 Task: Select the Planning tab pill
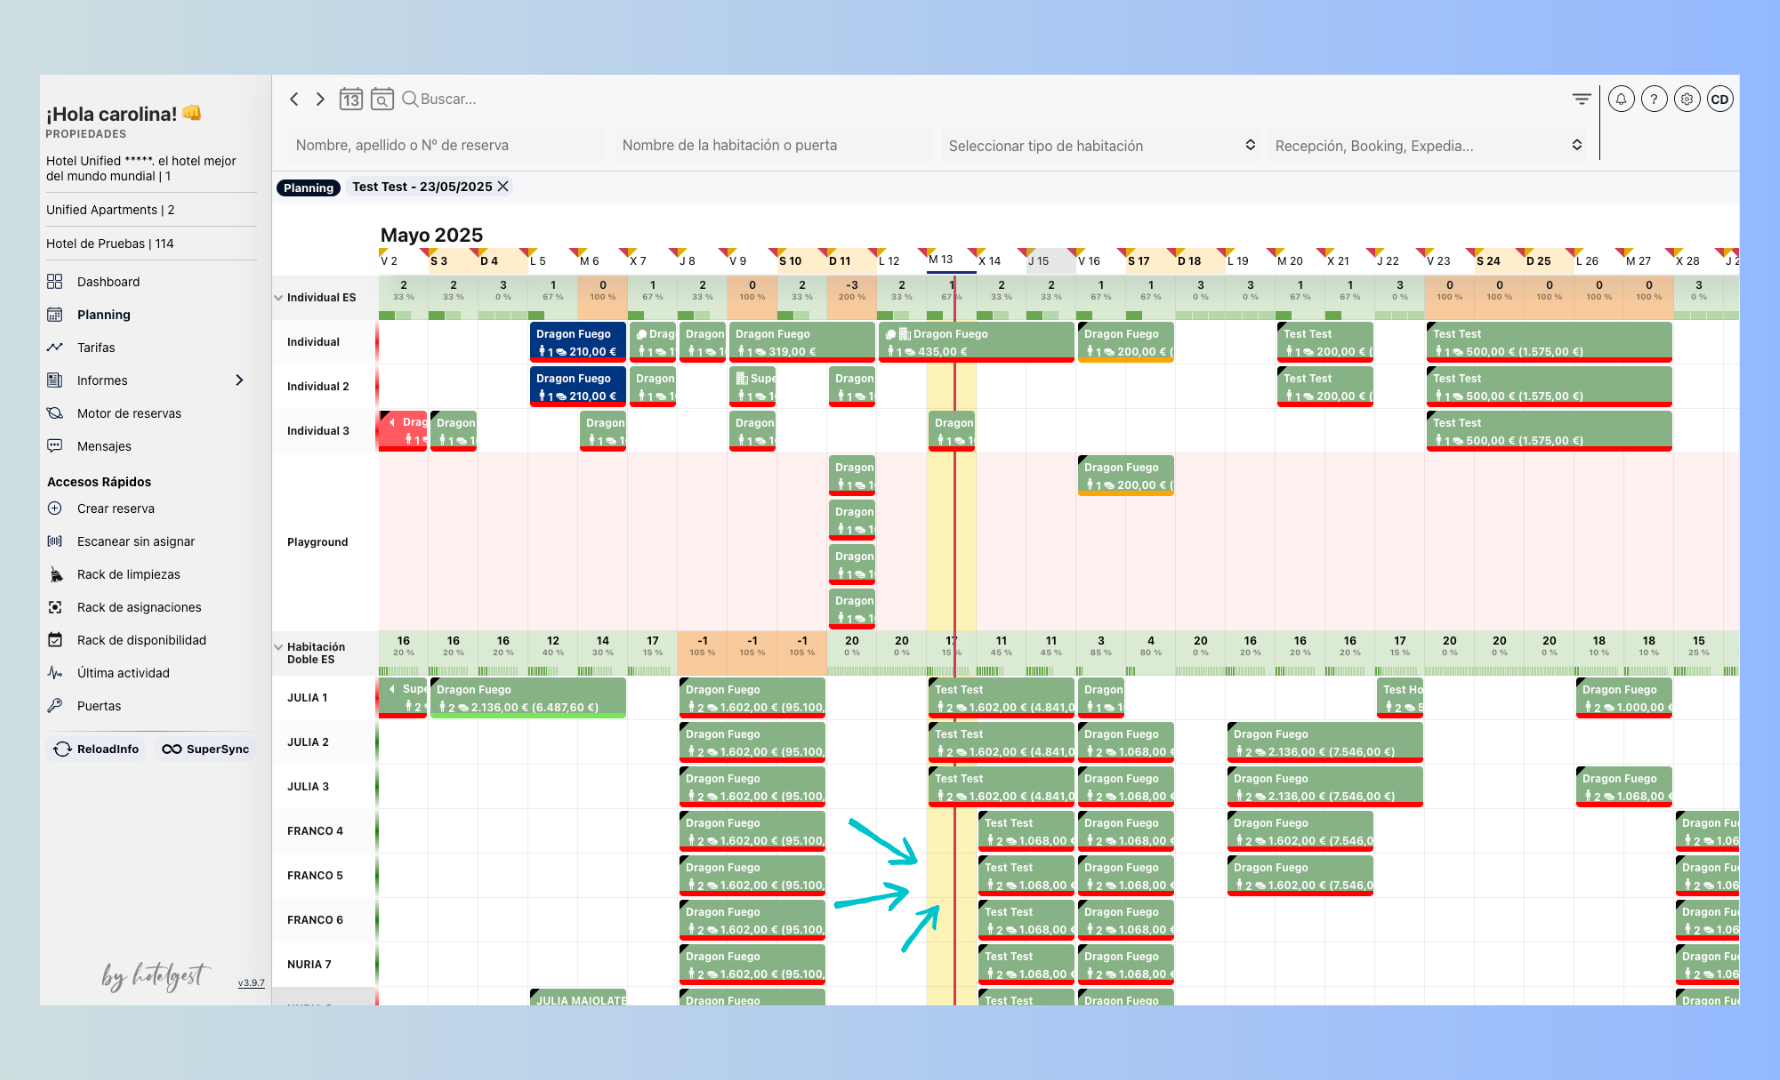click(308, 188)
